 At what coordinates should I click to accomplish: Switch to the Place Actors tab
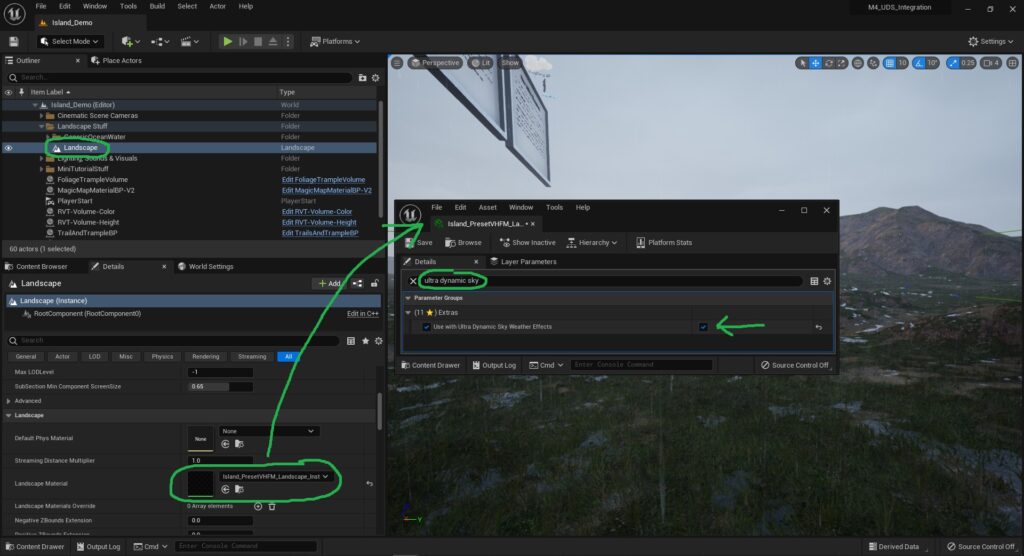pyautogui.click(x=116, y=60)
